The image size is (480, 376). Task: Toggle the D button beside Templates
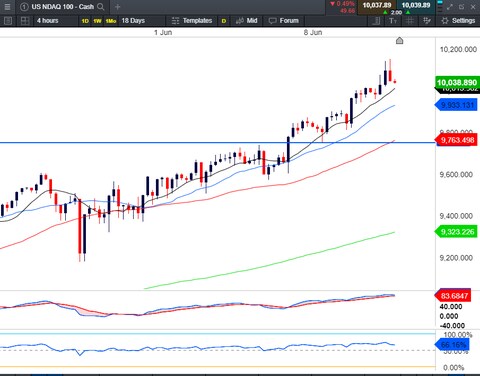pos(224,21)
